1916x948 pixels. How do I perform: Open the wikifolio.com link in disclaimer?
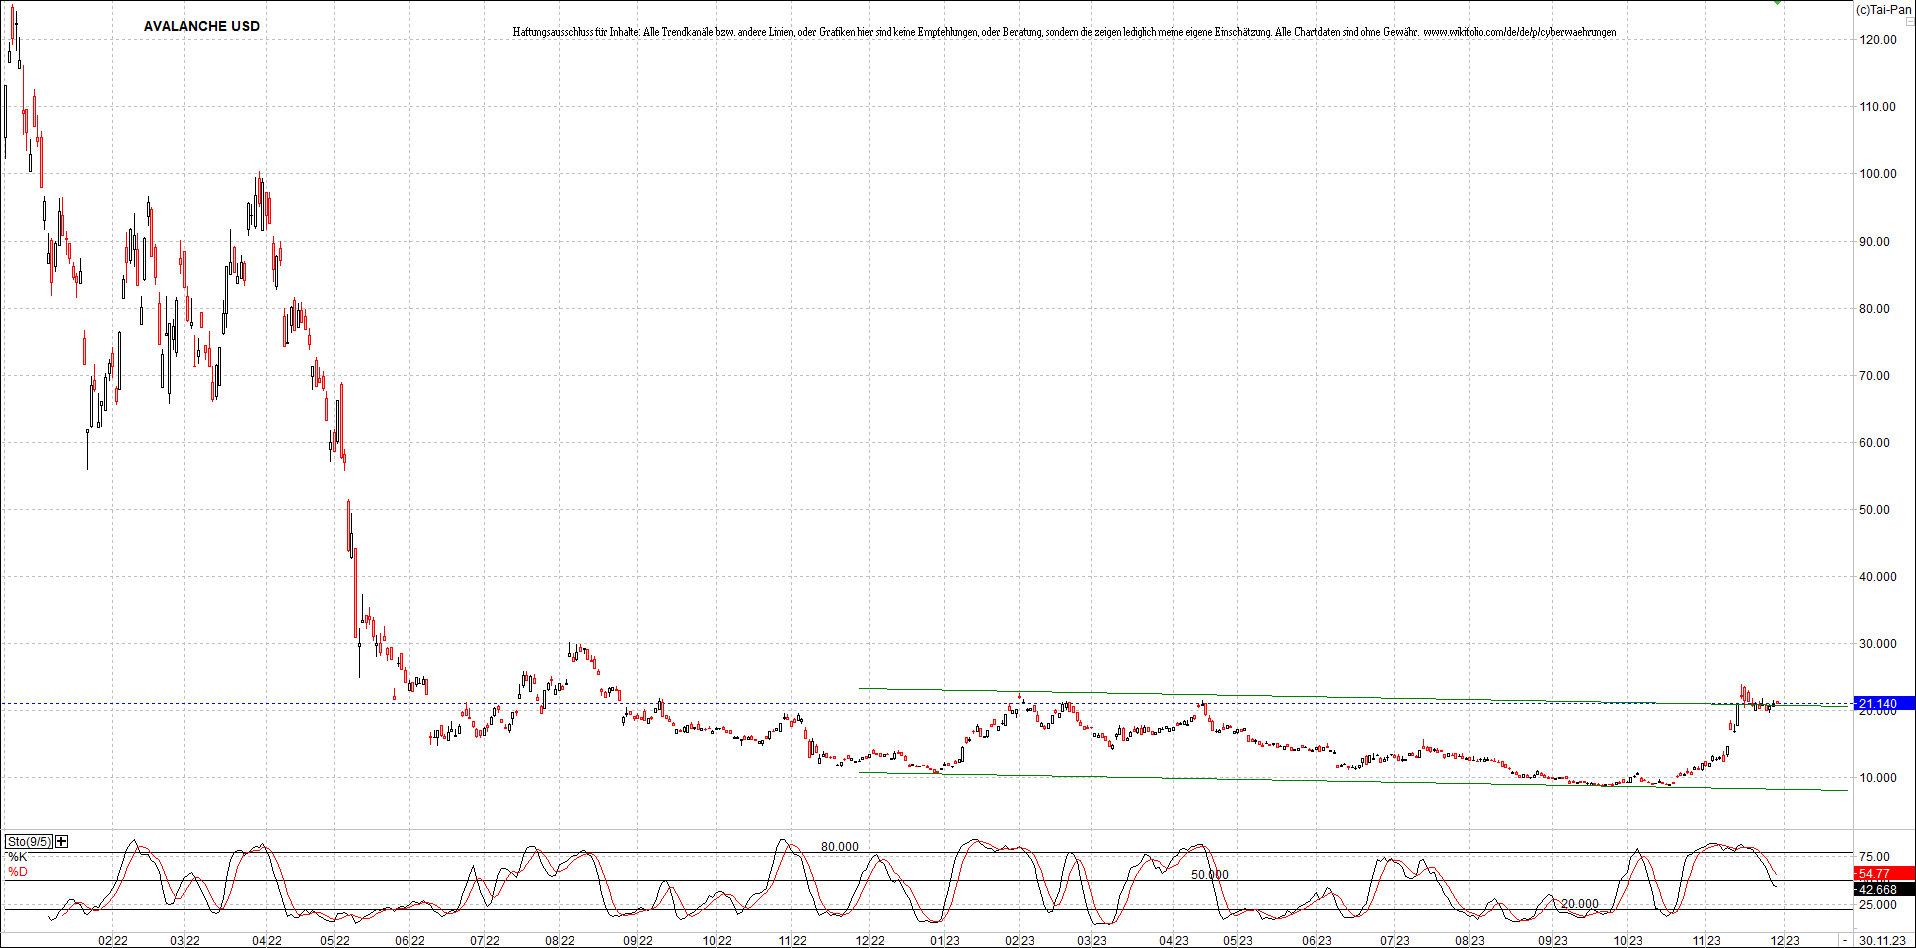click(x=1519, y=32)
